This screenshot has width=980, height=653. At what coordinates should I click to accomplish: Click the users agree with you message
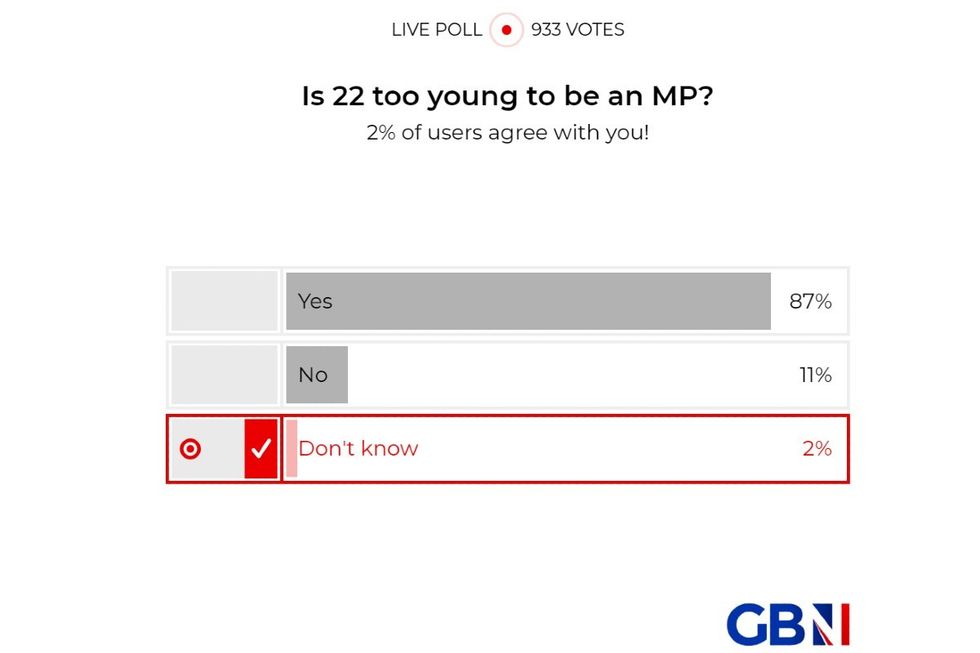(508, 132)
